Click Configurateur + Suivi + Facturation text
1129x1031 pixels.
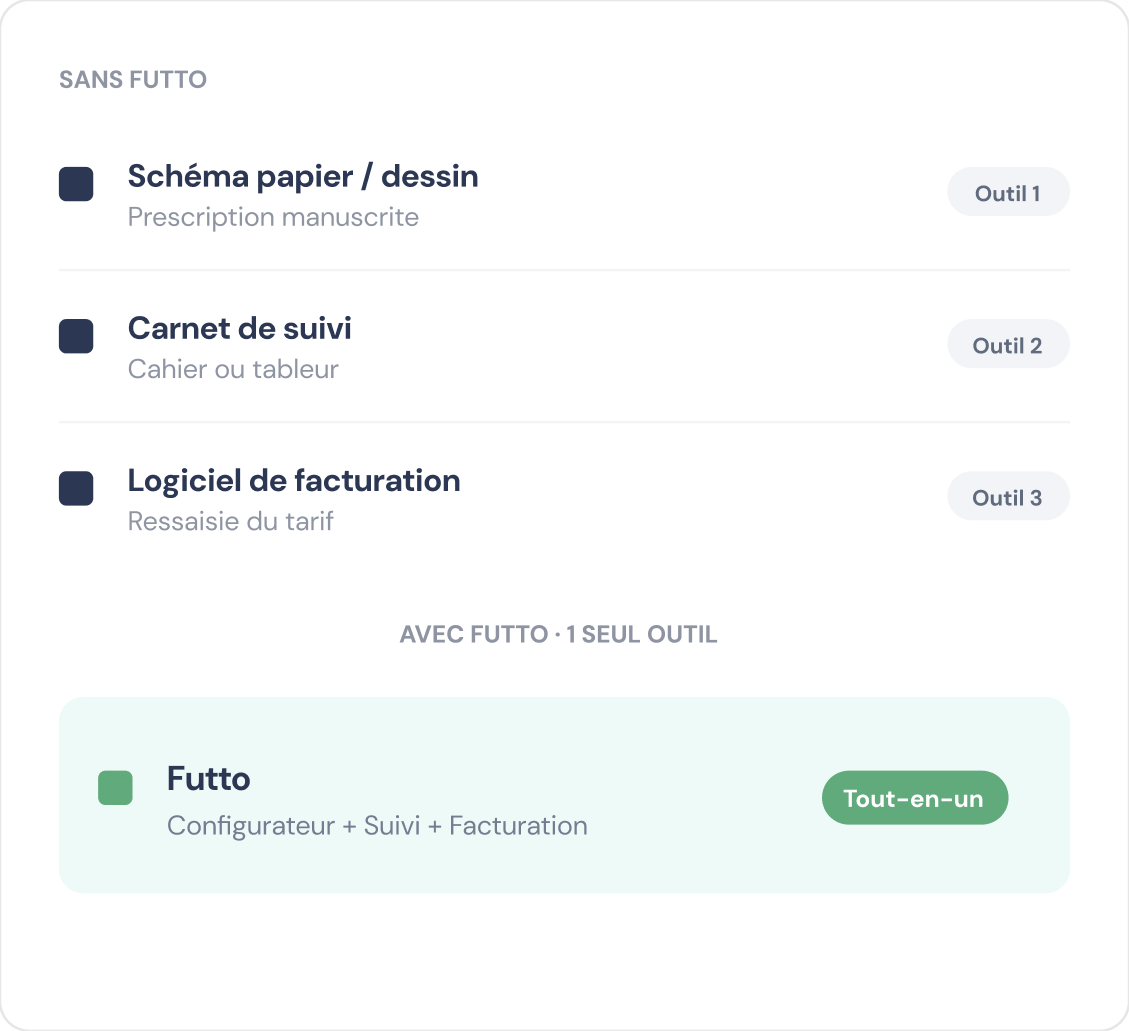(x=377, y=826)
